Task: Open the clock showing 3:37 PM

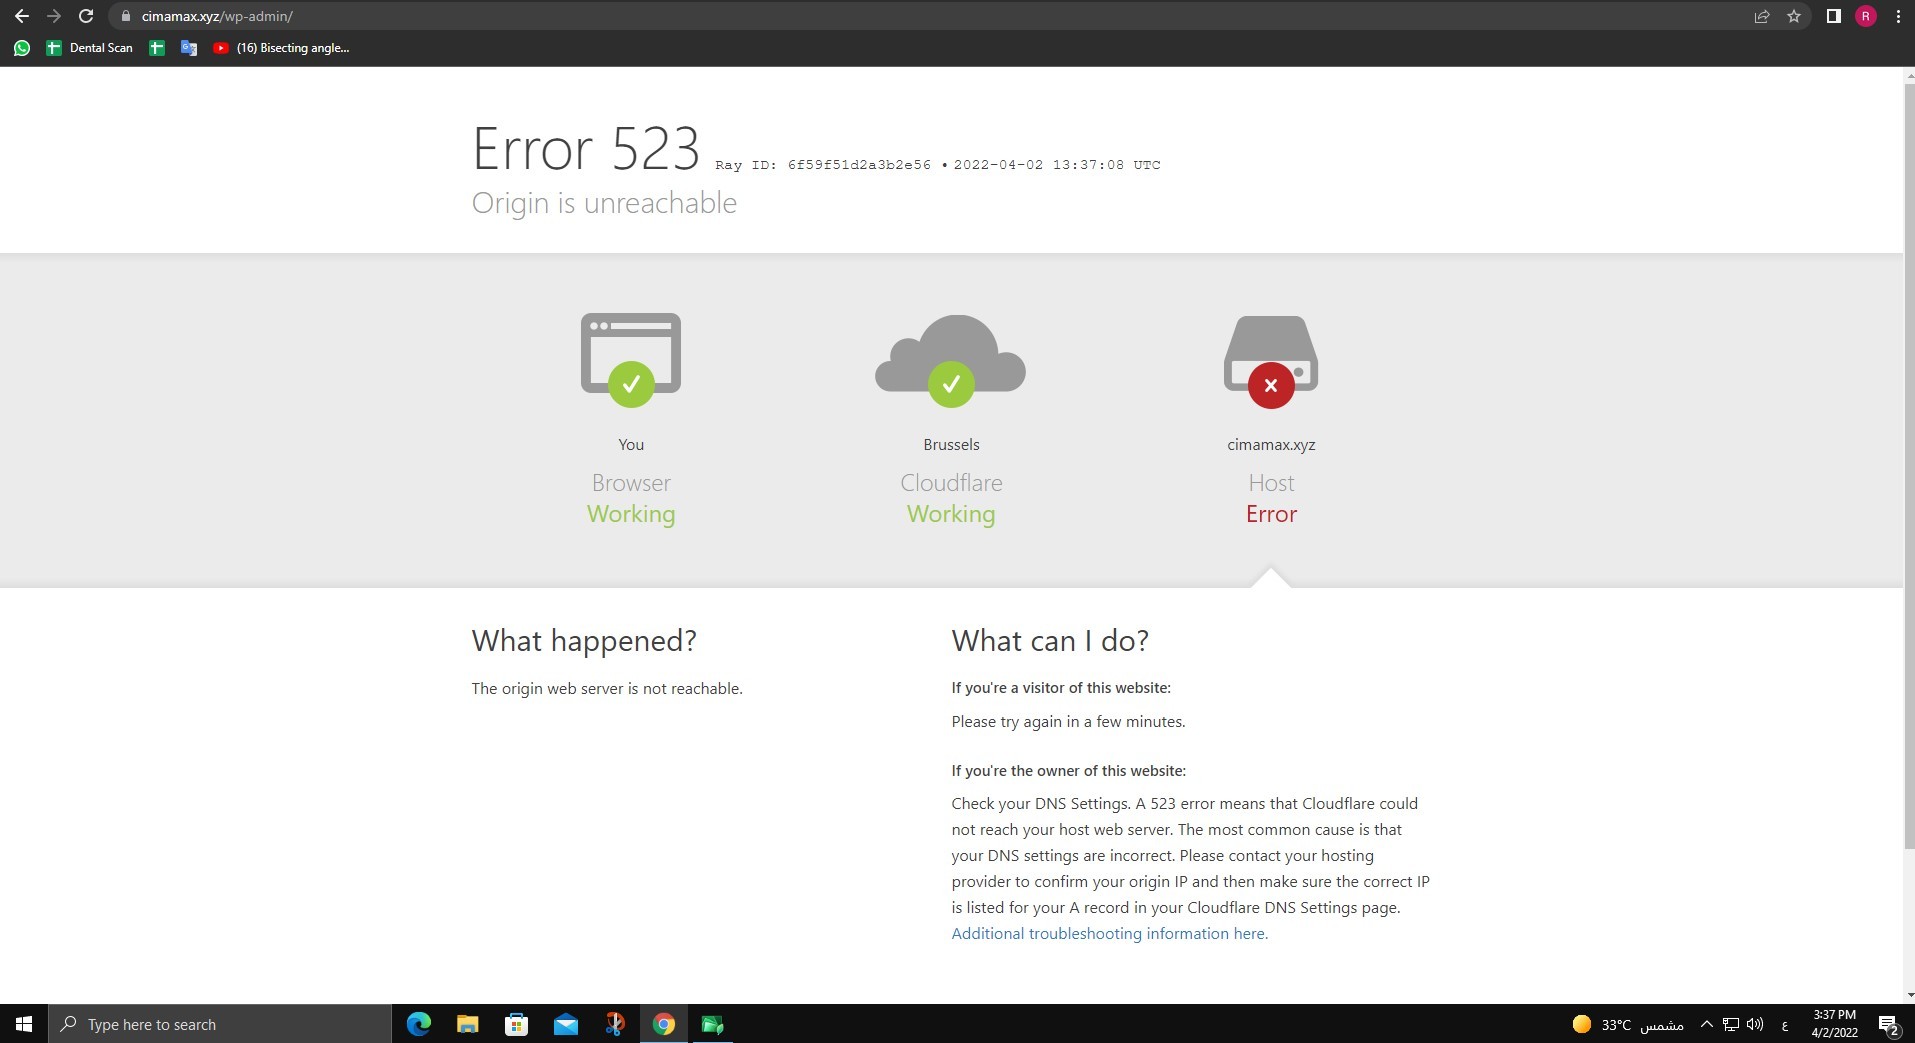Action: 1834,1024
